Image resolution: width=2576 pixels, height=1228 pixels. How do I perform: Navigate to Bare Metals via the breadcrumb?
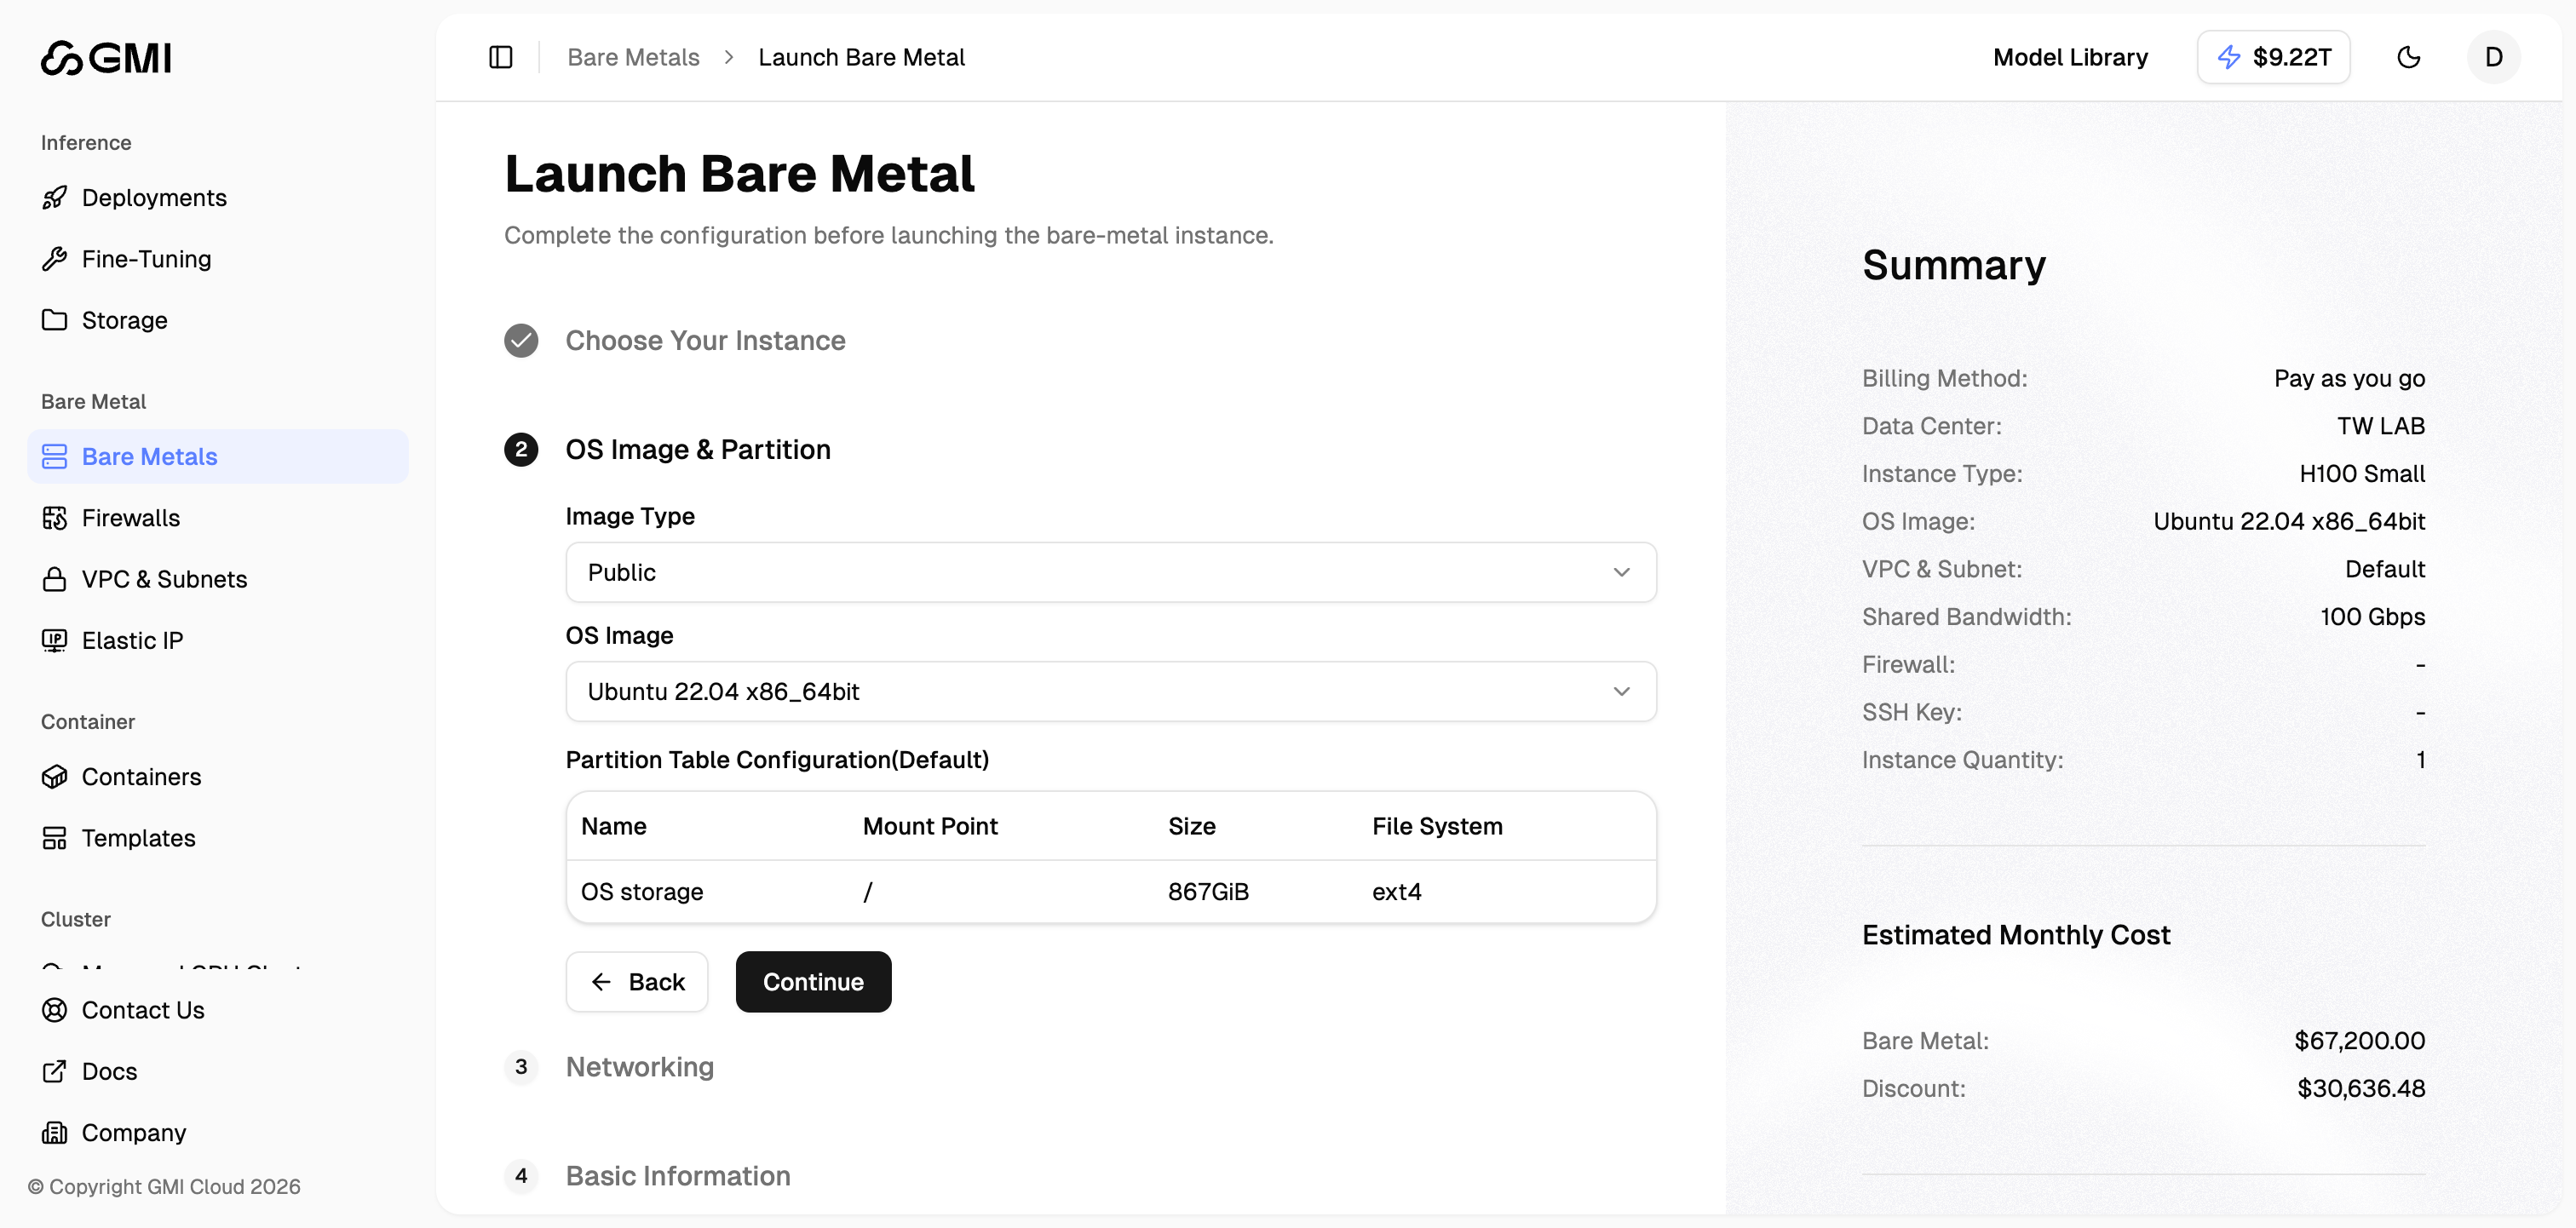(x=632, y=57)
